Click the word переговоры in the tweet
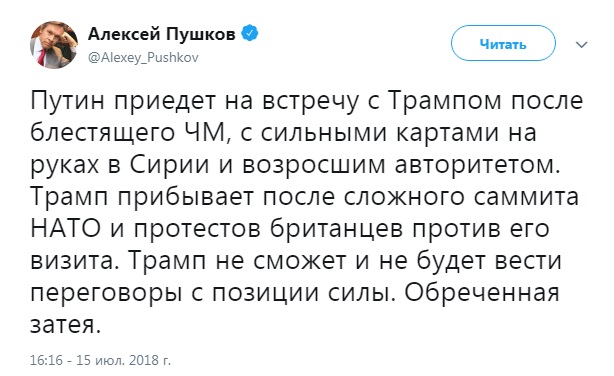The image size is (614, 376). pyautogui.click(x=107, y=293)
